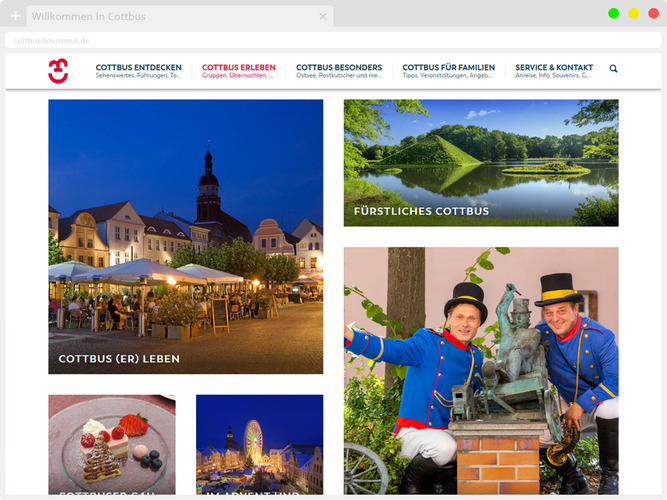This screenshot has width=667, height=500.
Task: Open the dessert plate image tile
Action: pyautogui.click(x=111, y=444)
